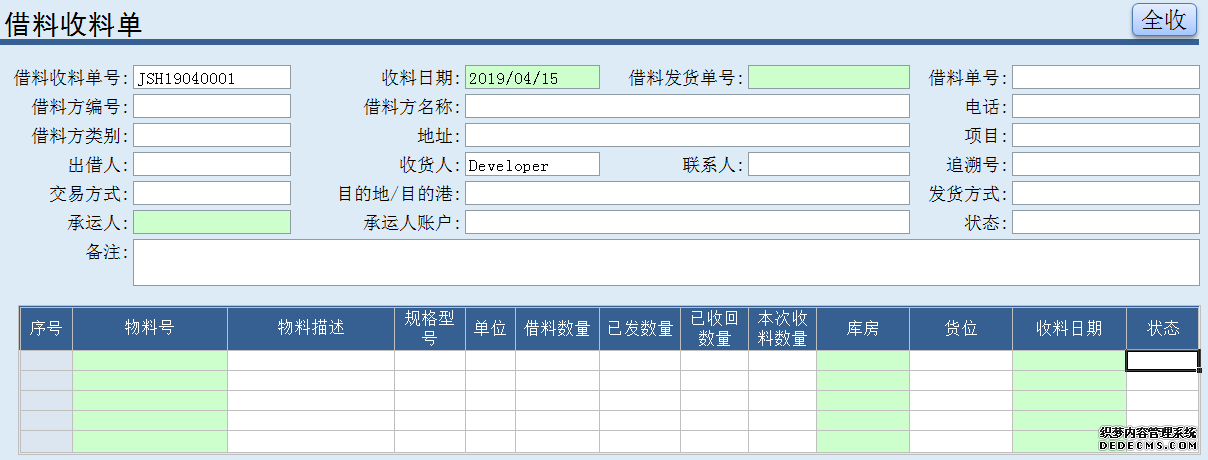The width and height of the screenshot is (1208, 460).
Task: Select the 收料日期 date field
Action: [532, 78]
